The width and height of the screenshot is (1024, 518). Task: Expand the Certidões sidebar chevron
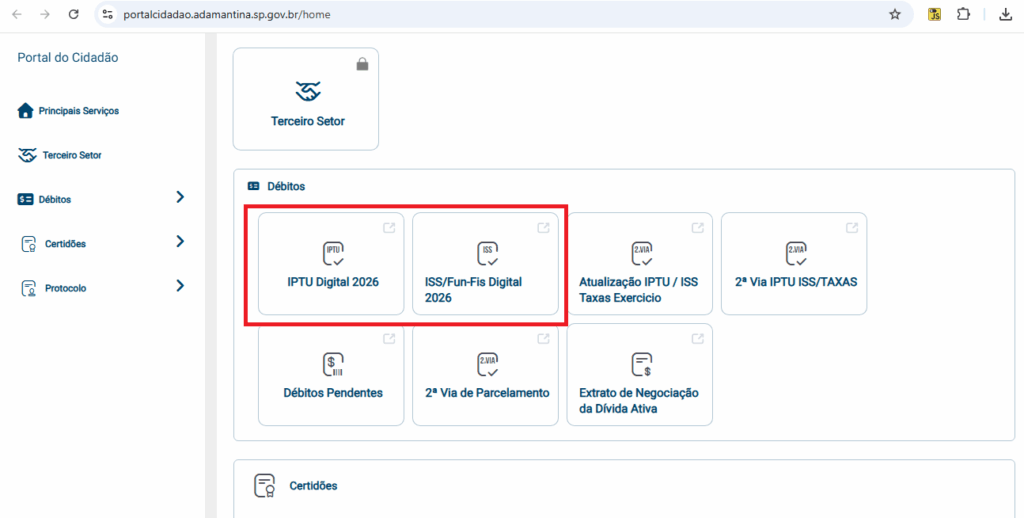(x=180, y=242)
